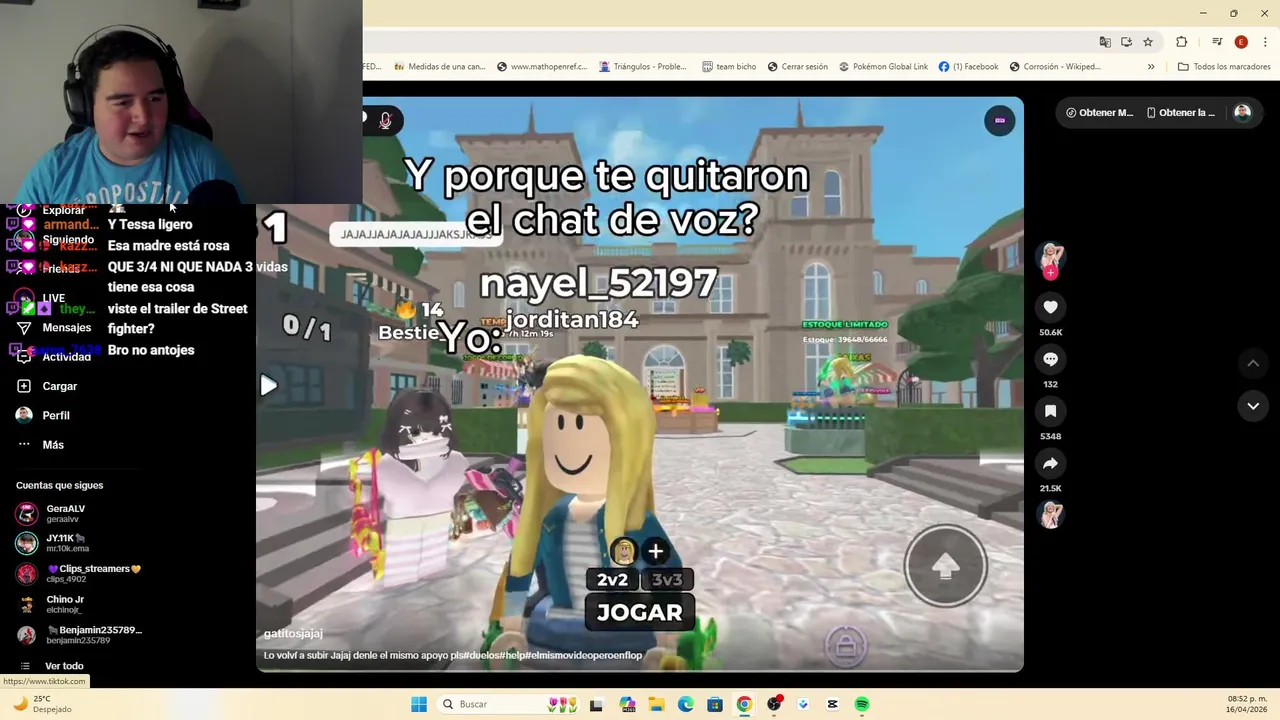Open Medidas de una can... bookmark
Viewport: 1280px width, 720px height.
click(x=439, y=67)
